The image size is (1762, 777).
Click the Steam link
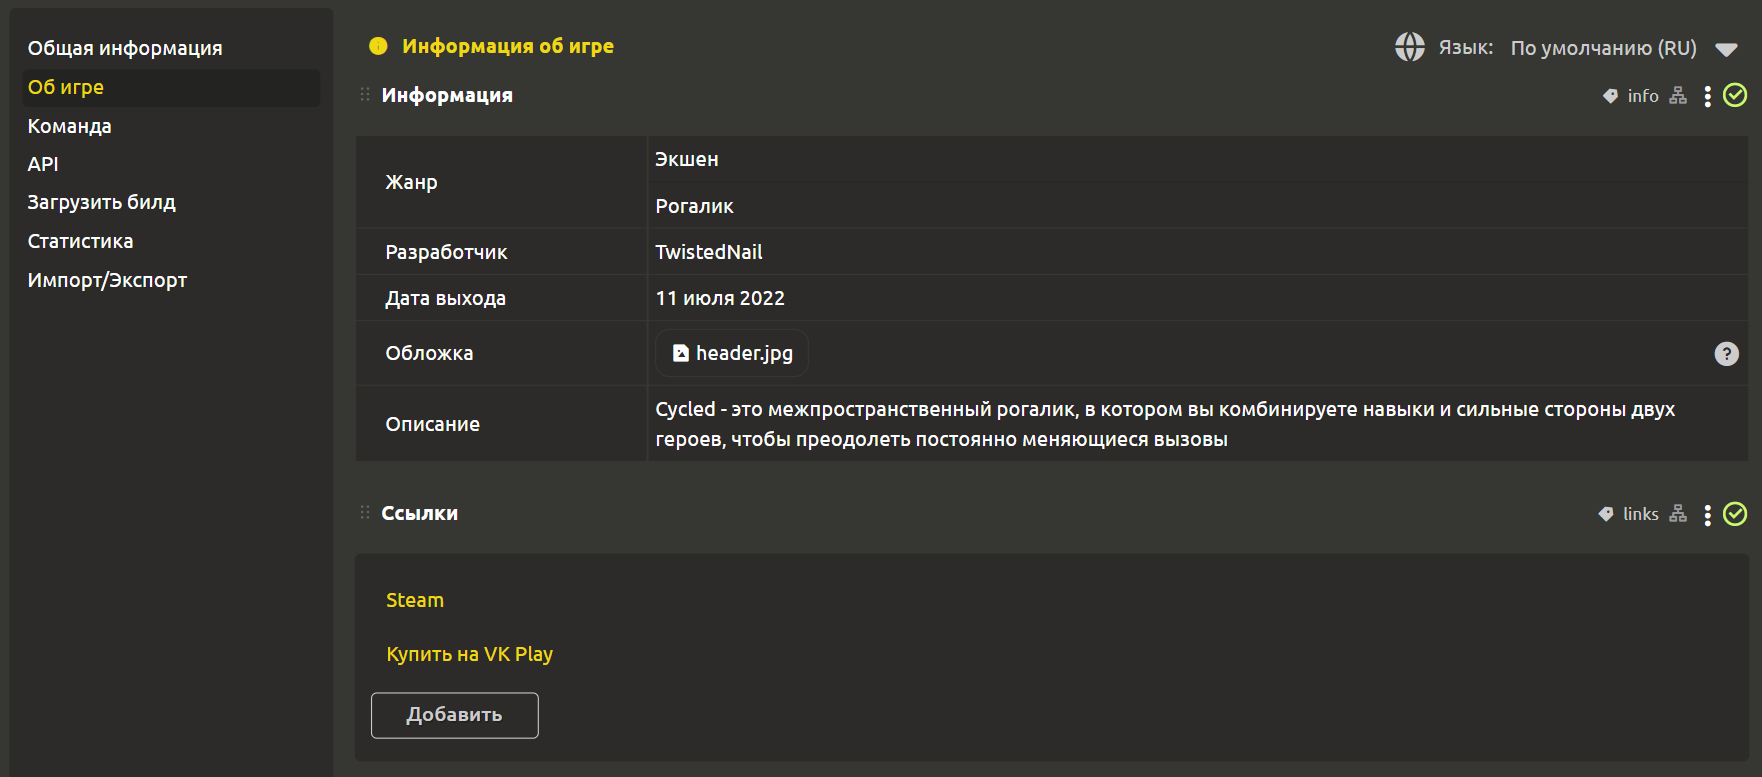click(415, 600)
